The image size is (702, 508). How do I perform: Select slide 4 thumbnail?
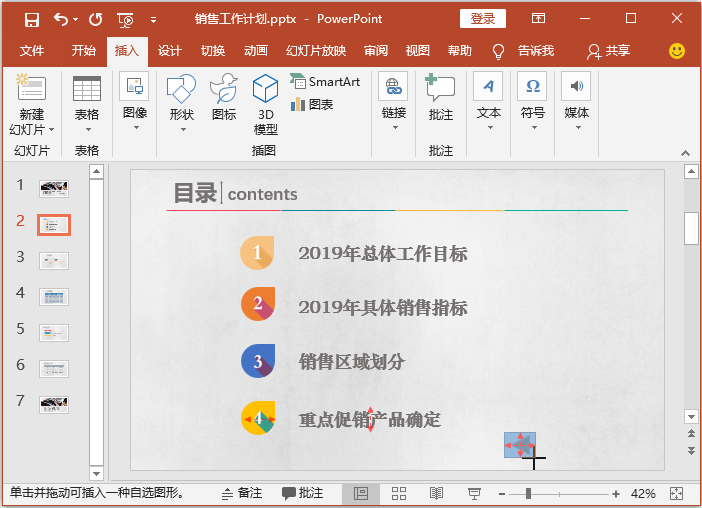pos(54,297)
